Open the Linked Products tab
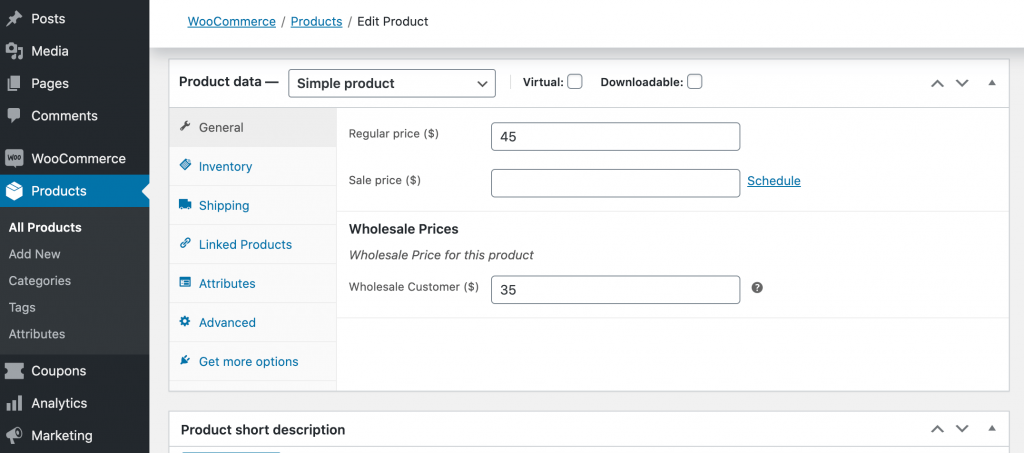1024x453 pixels. click(x=253, y=244)
